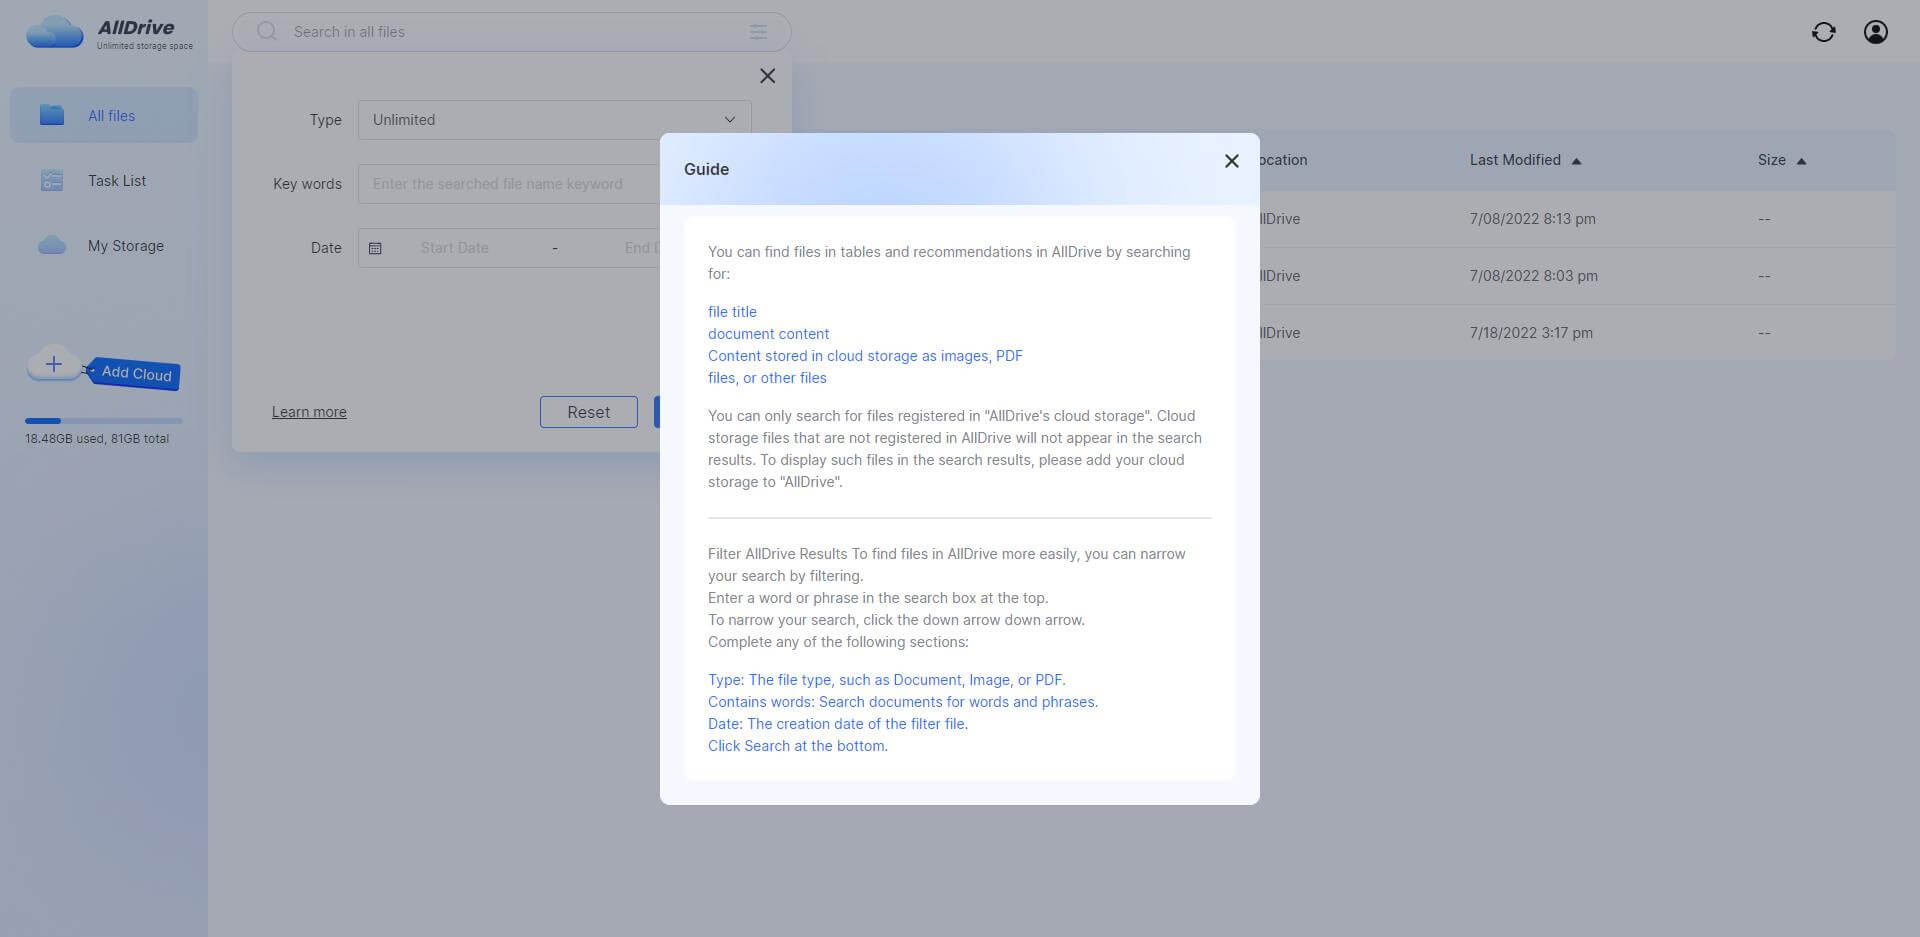
Task: Click the All files folder icon
Action: 52,115
